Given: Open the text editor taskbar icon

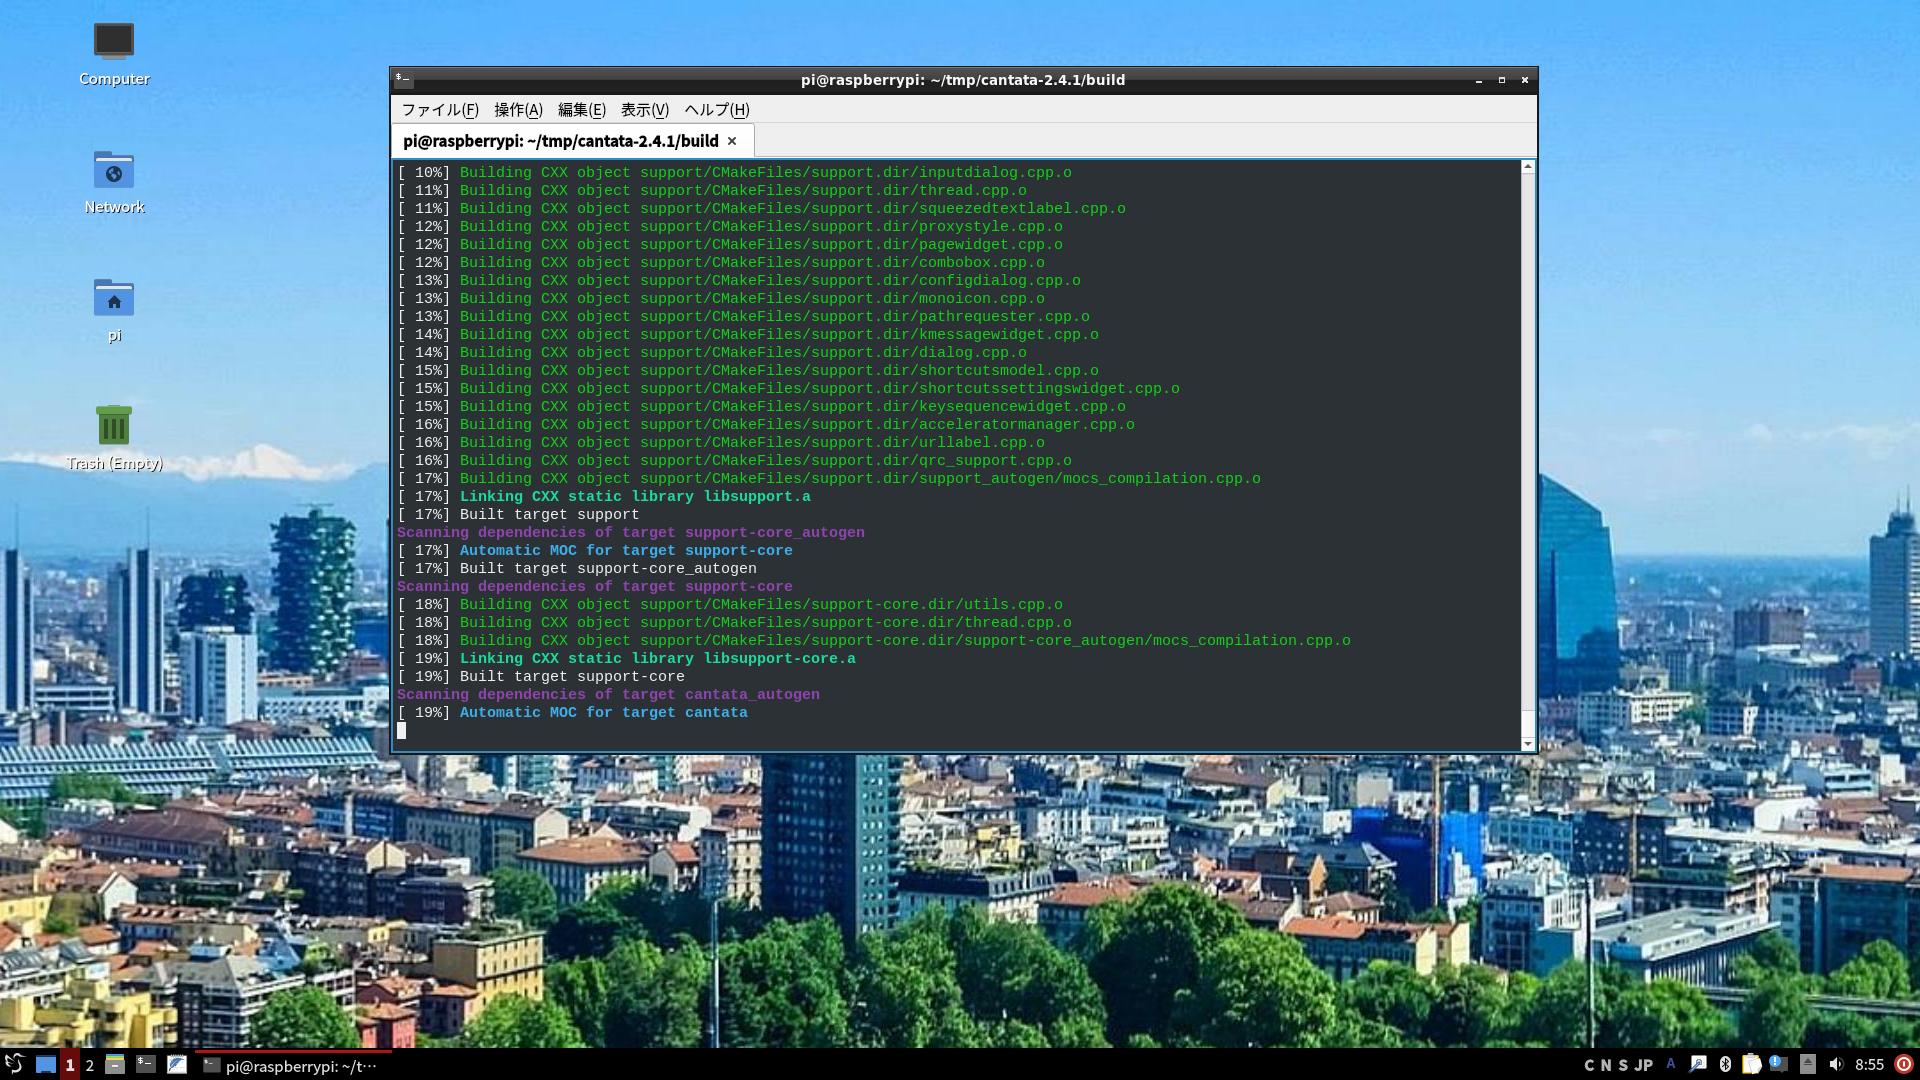Looking at the screenshot, I should [x=177, y=1066].
